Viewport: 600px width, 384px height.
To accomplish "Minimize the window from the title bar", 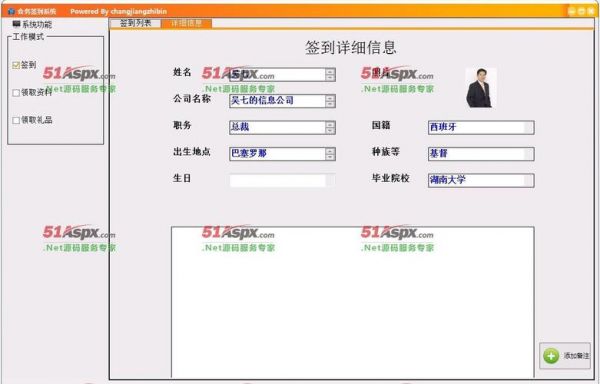I will [x=572, y=11].
